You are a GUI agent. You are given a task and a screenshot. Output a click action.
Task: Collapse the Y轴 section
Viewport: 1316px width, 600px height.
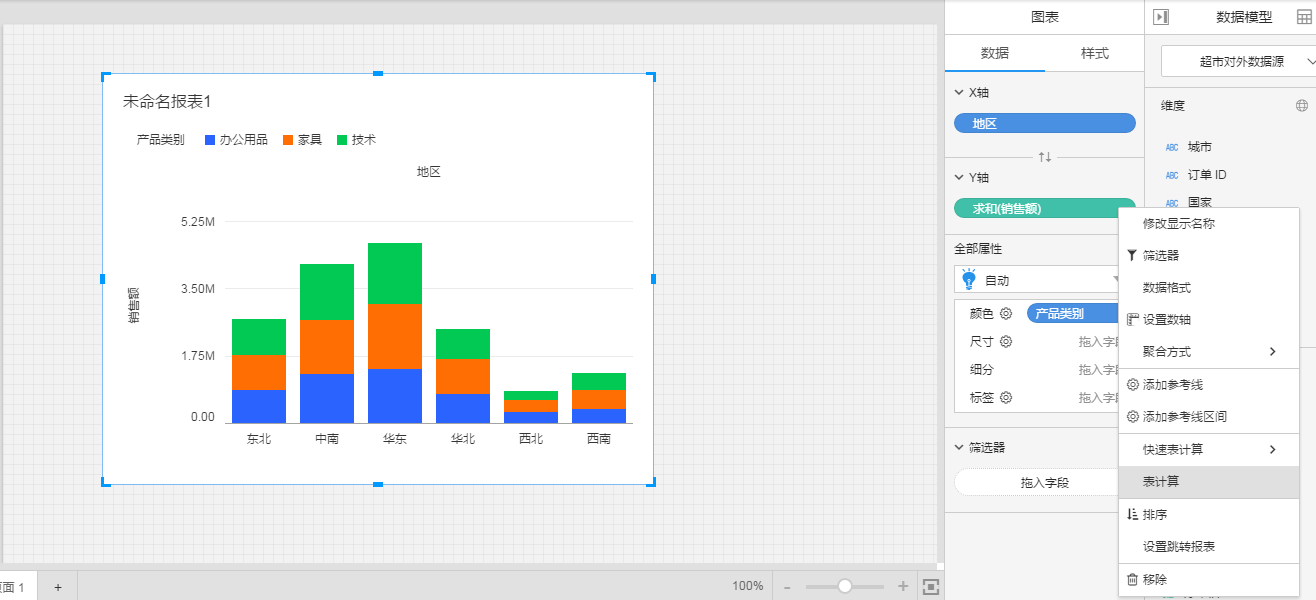[958, 177]
